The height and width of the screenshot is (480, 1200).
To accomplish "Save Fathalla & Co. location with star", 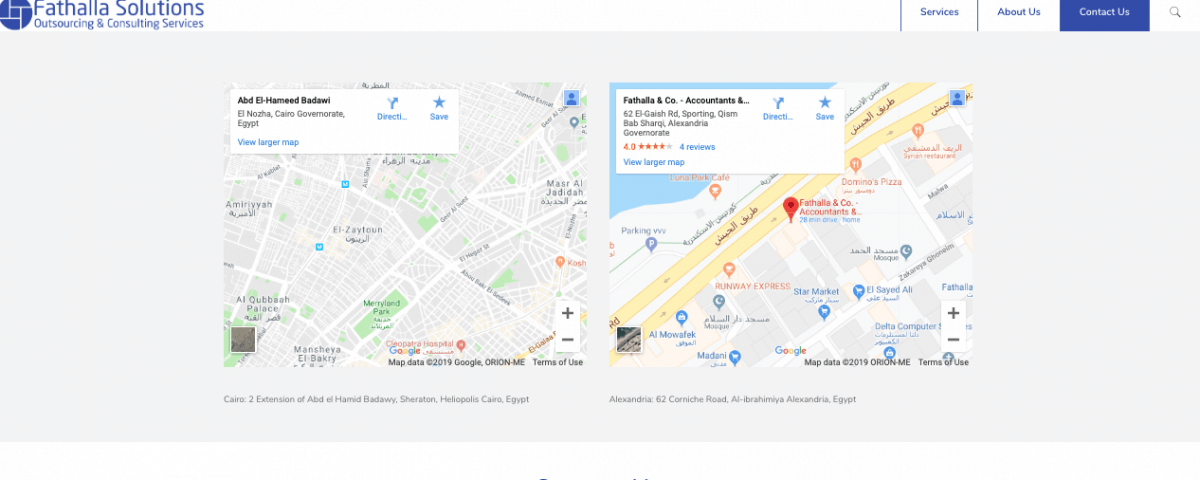I will pyautogui.click(x=825, y=109).
